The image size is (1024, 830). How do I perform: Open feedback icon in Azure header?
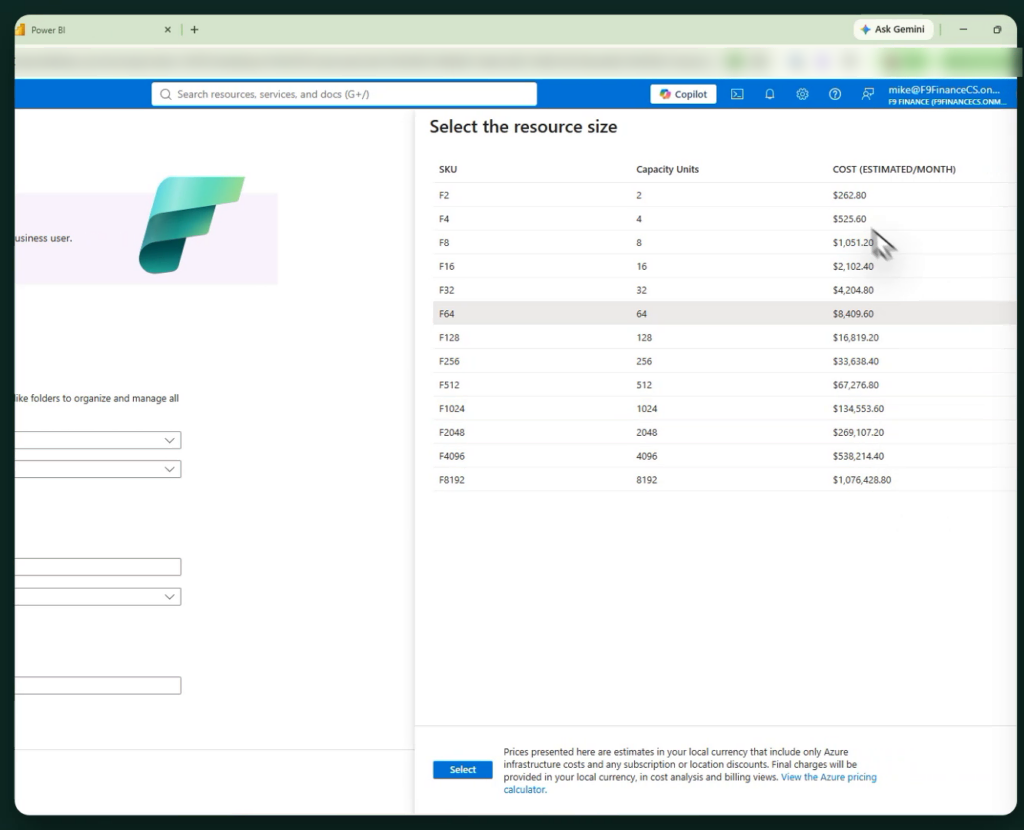[x=867, y=94]
